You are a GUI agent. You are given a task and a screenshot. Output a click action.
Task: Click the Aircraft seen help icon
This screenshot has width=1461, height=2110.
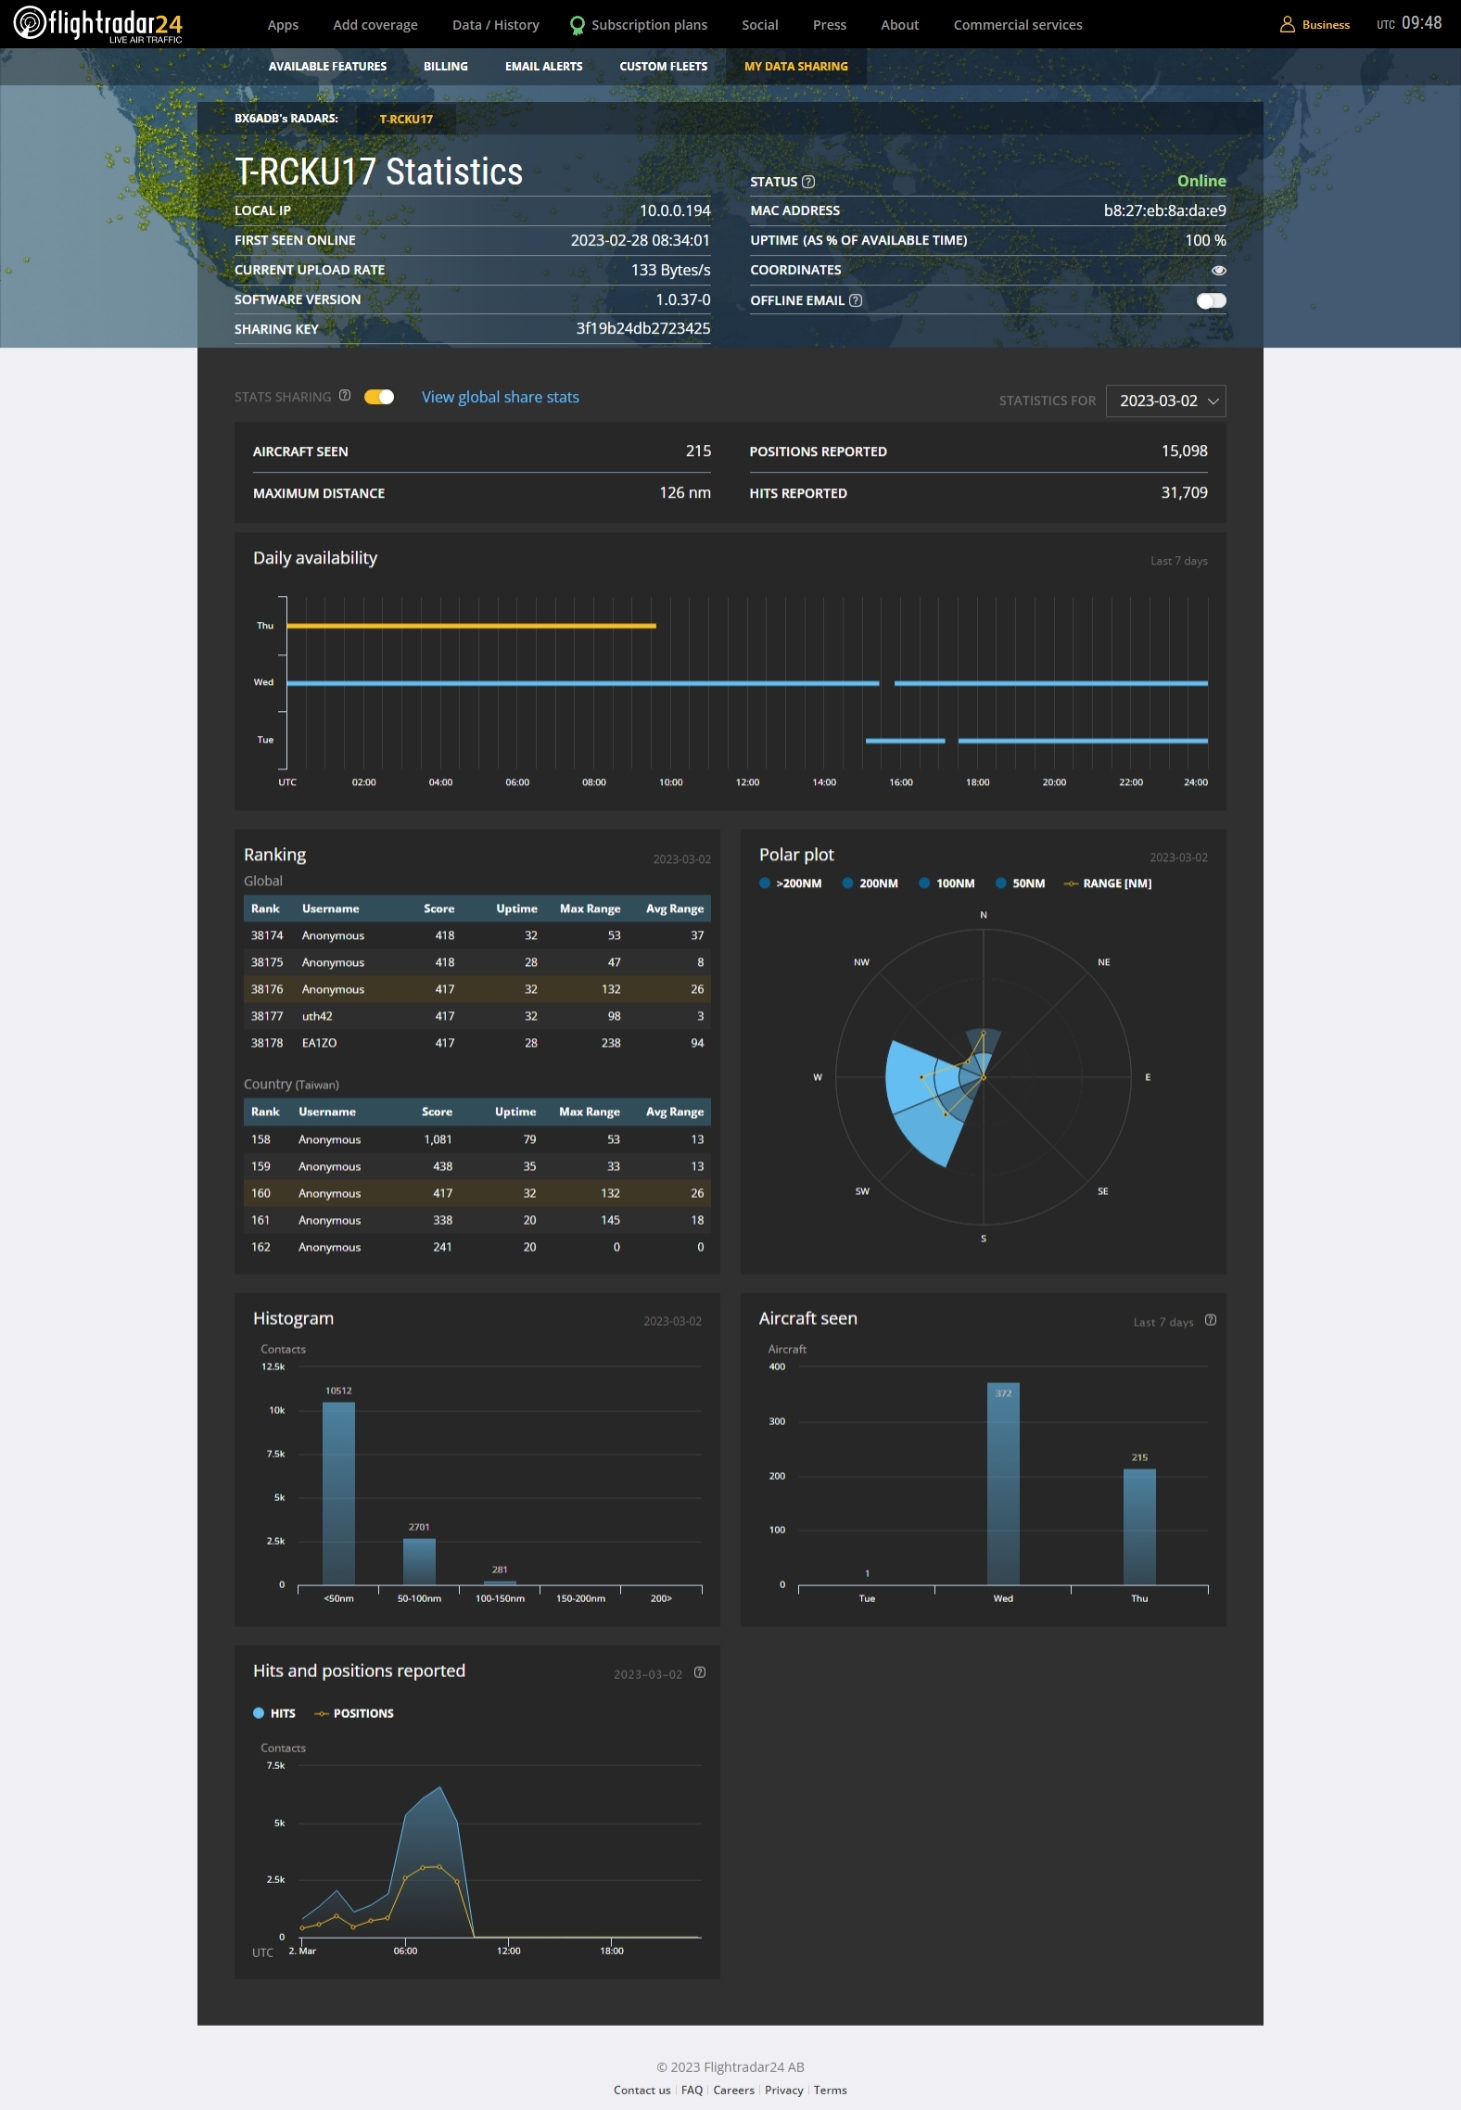(x=1211, y=1320)
